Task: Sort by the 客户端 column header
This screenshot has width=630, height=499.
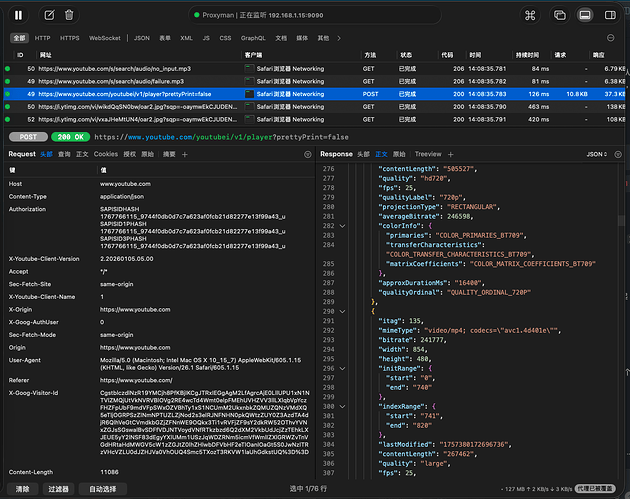Action: coord(254,55)
